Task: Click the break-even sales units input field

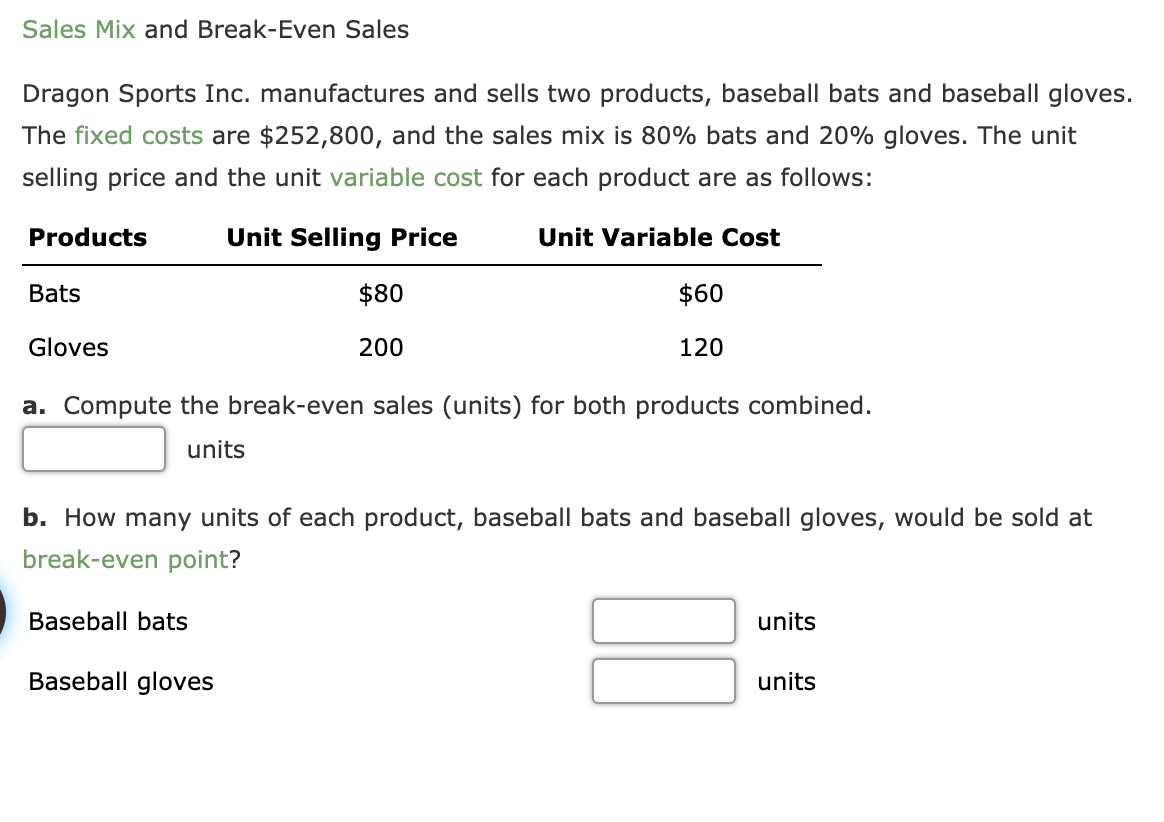Action: pos(94,449)
